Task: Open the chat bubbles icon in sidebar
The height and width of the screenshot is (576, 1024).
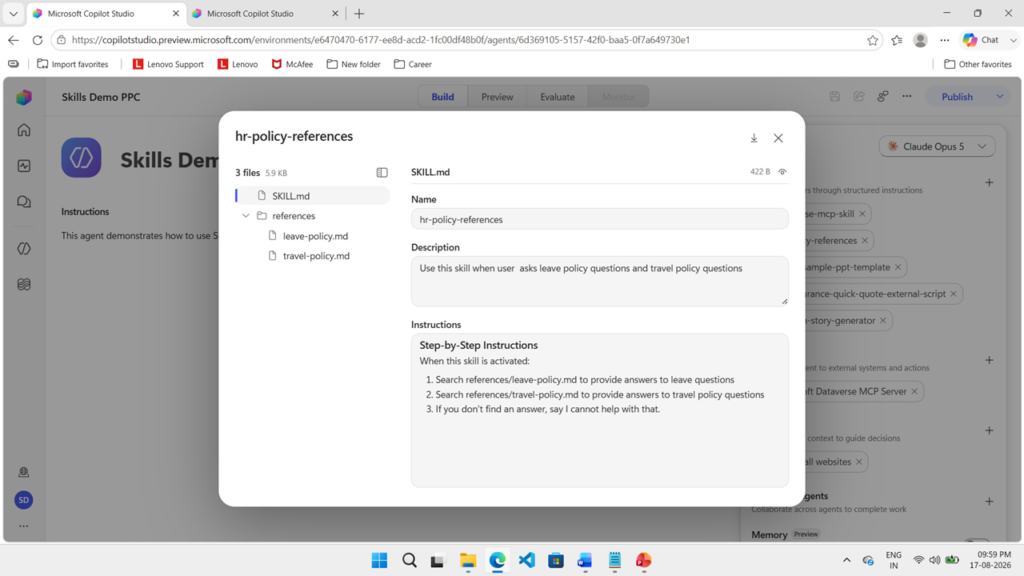Action: point(24,202)
